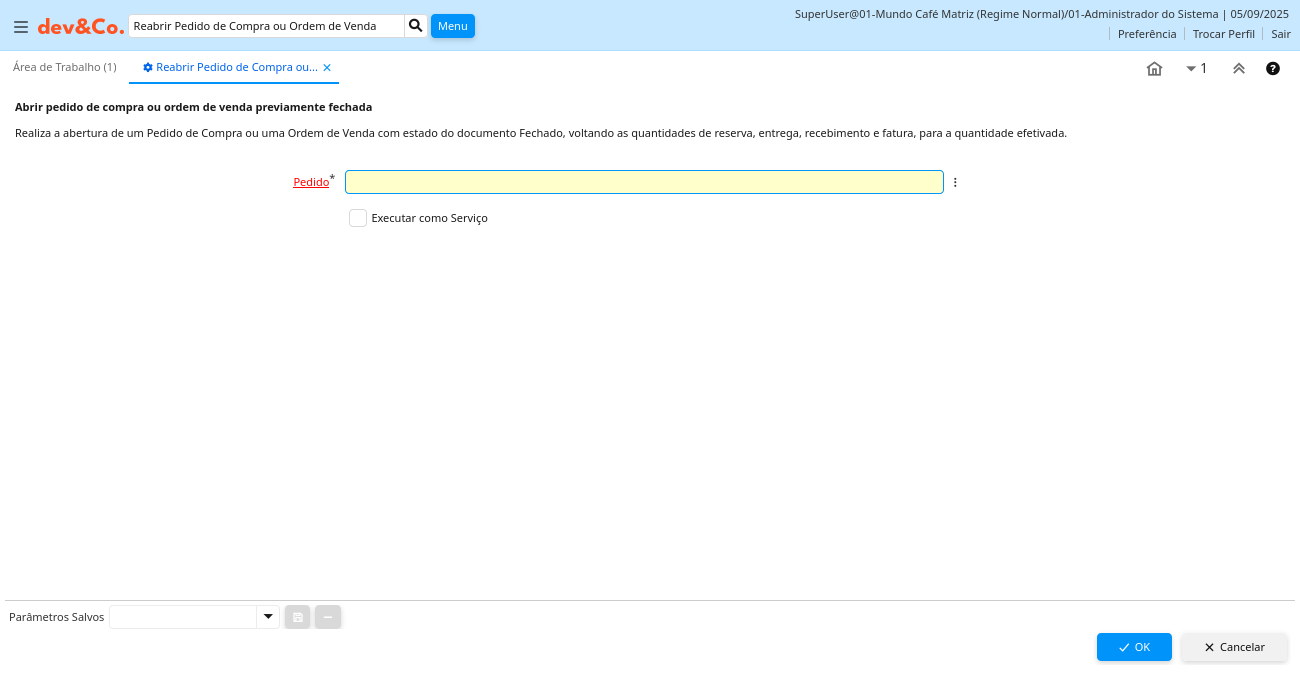
Task: Open the hamburger main menu
Action: pyautogui.click(x=20, y=27)
